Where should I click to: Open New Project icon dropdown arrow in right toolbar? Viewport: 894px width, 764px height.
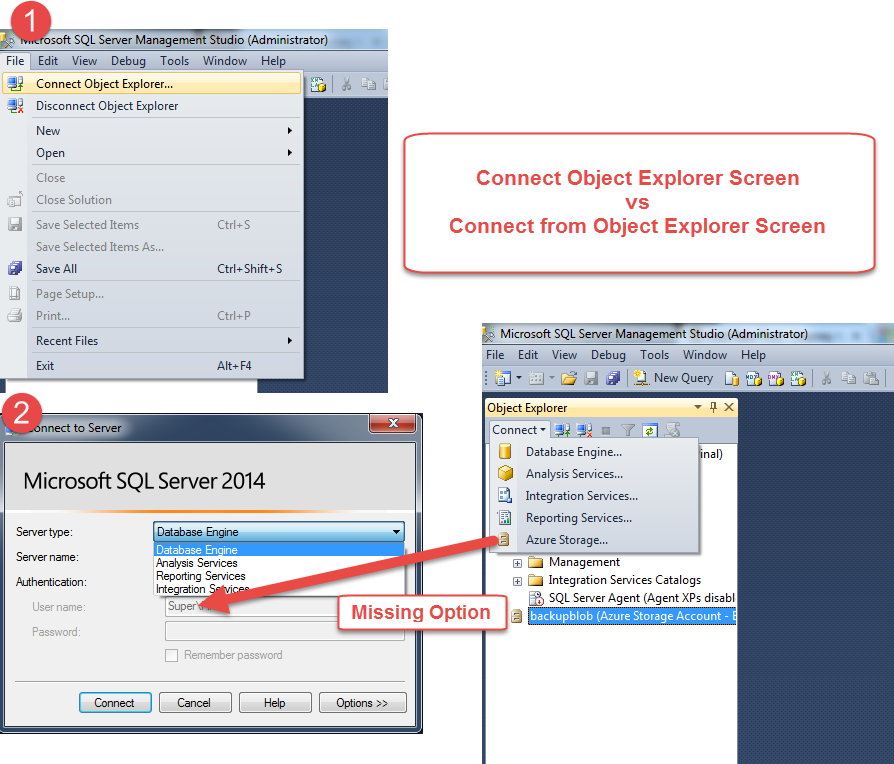pos(518,378)
